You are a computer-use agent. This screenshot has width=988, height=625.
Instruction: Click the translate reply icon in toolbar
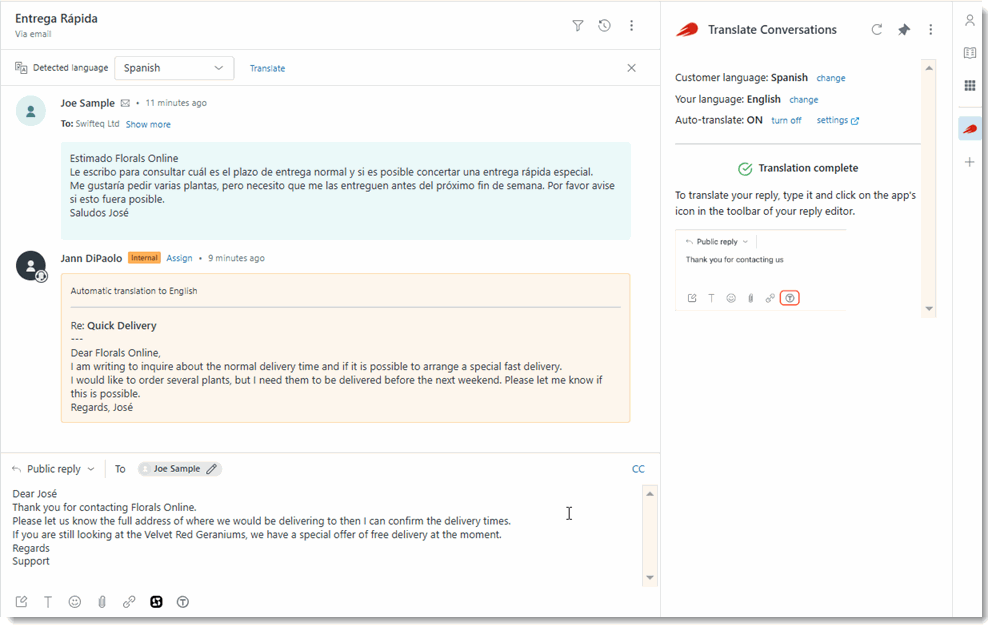(183, 602)
